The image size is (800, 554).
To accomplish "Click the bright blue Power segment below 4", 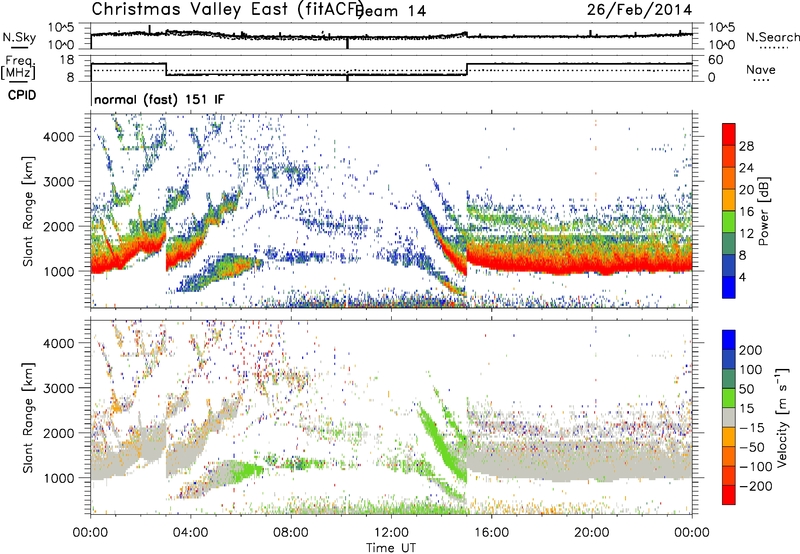I will click(x=729, y=287).
